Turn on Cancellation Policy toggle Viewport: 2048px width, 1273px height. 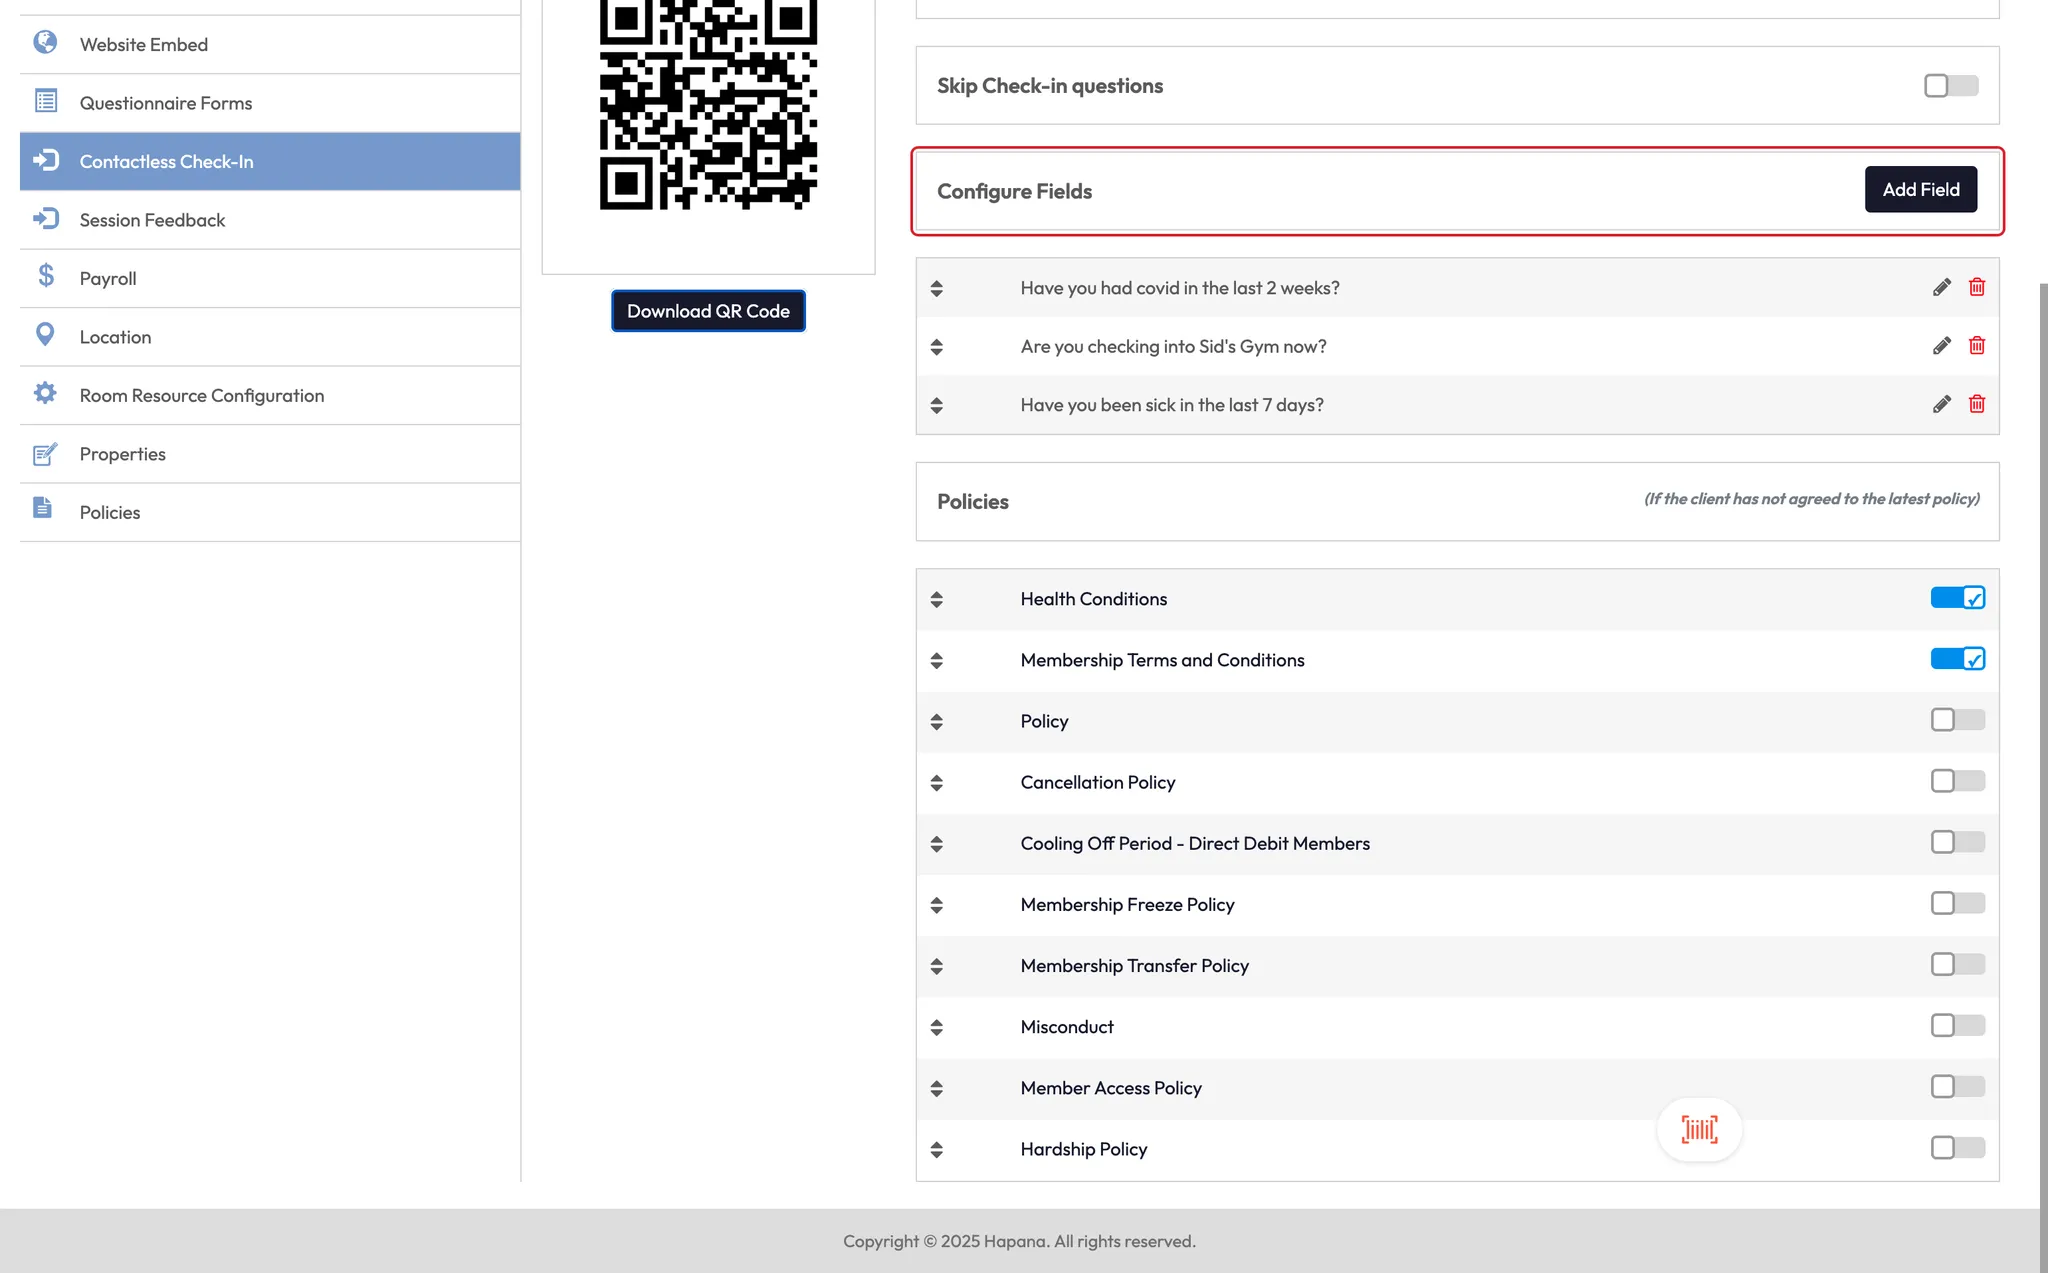pos(1957,781)
